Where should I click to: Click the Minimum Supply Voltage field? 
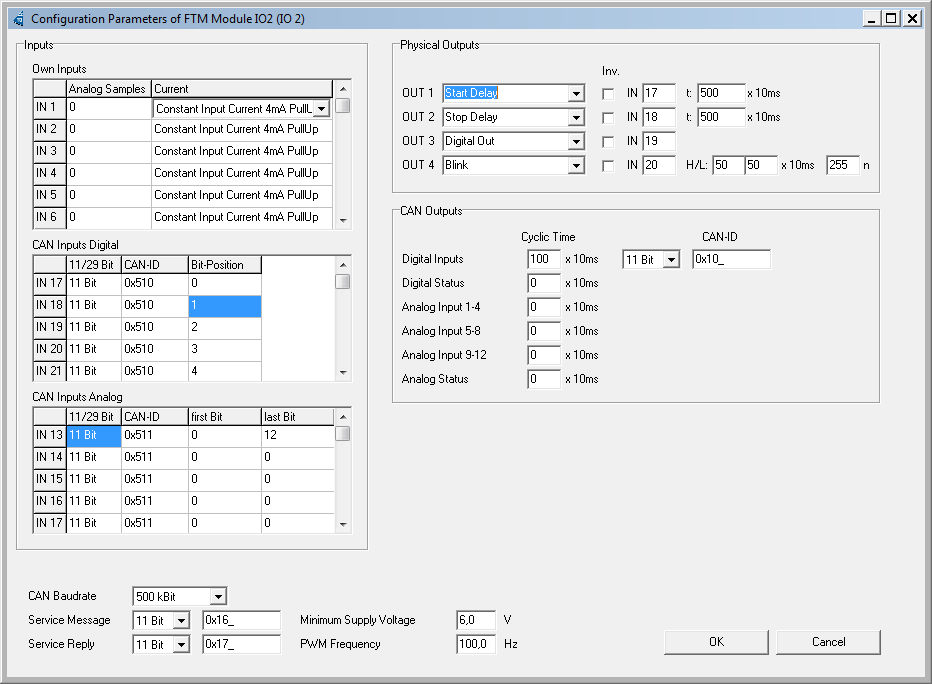[476, 620]
